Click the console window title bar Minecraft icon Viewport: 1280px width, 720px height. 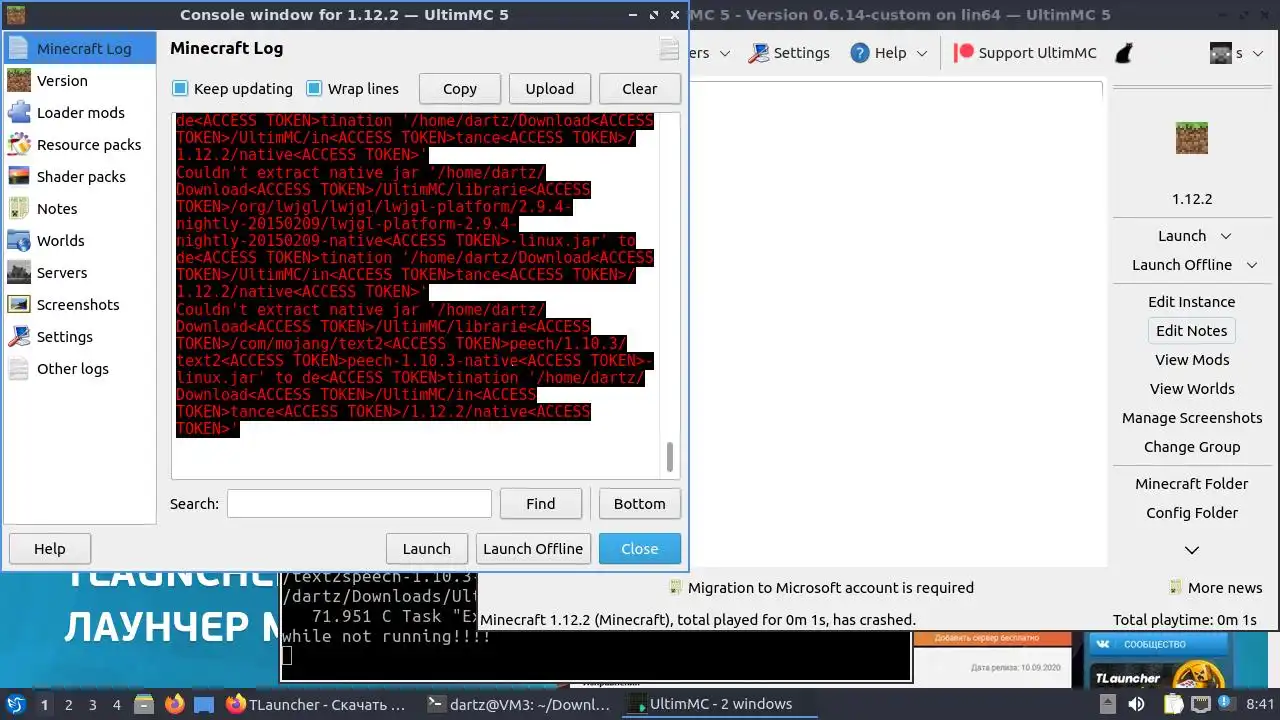click(16, 15)
